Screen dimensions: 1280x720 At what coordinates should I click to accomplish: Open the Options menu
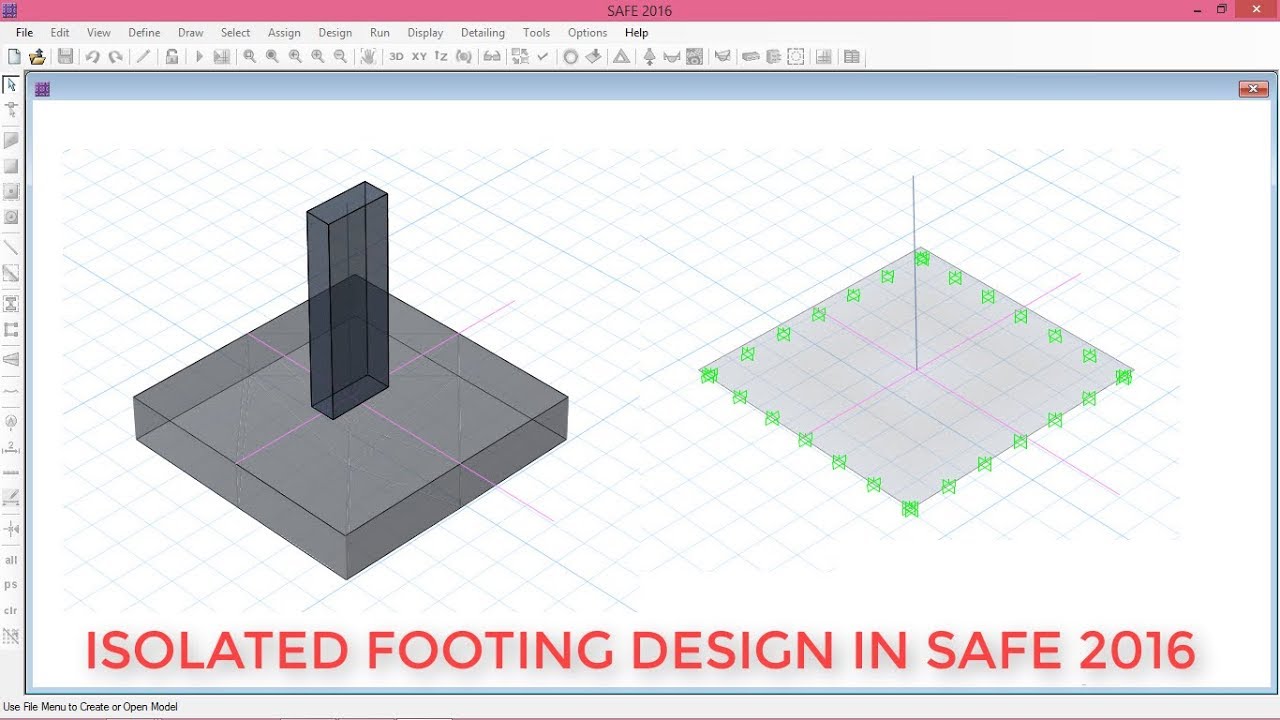point(587,33)
